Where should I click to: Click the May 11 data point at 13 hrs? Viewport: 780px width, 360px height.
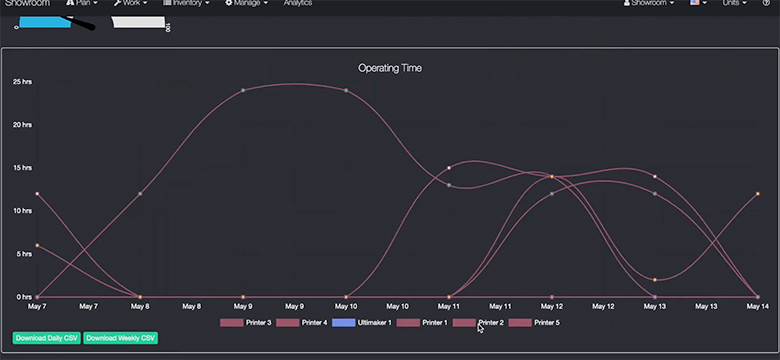pos(449,185)
